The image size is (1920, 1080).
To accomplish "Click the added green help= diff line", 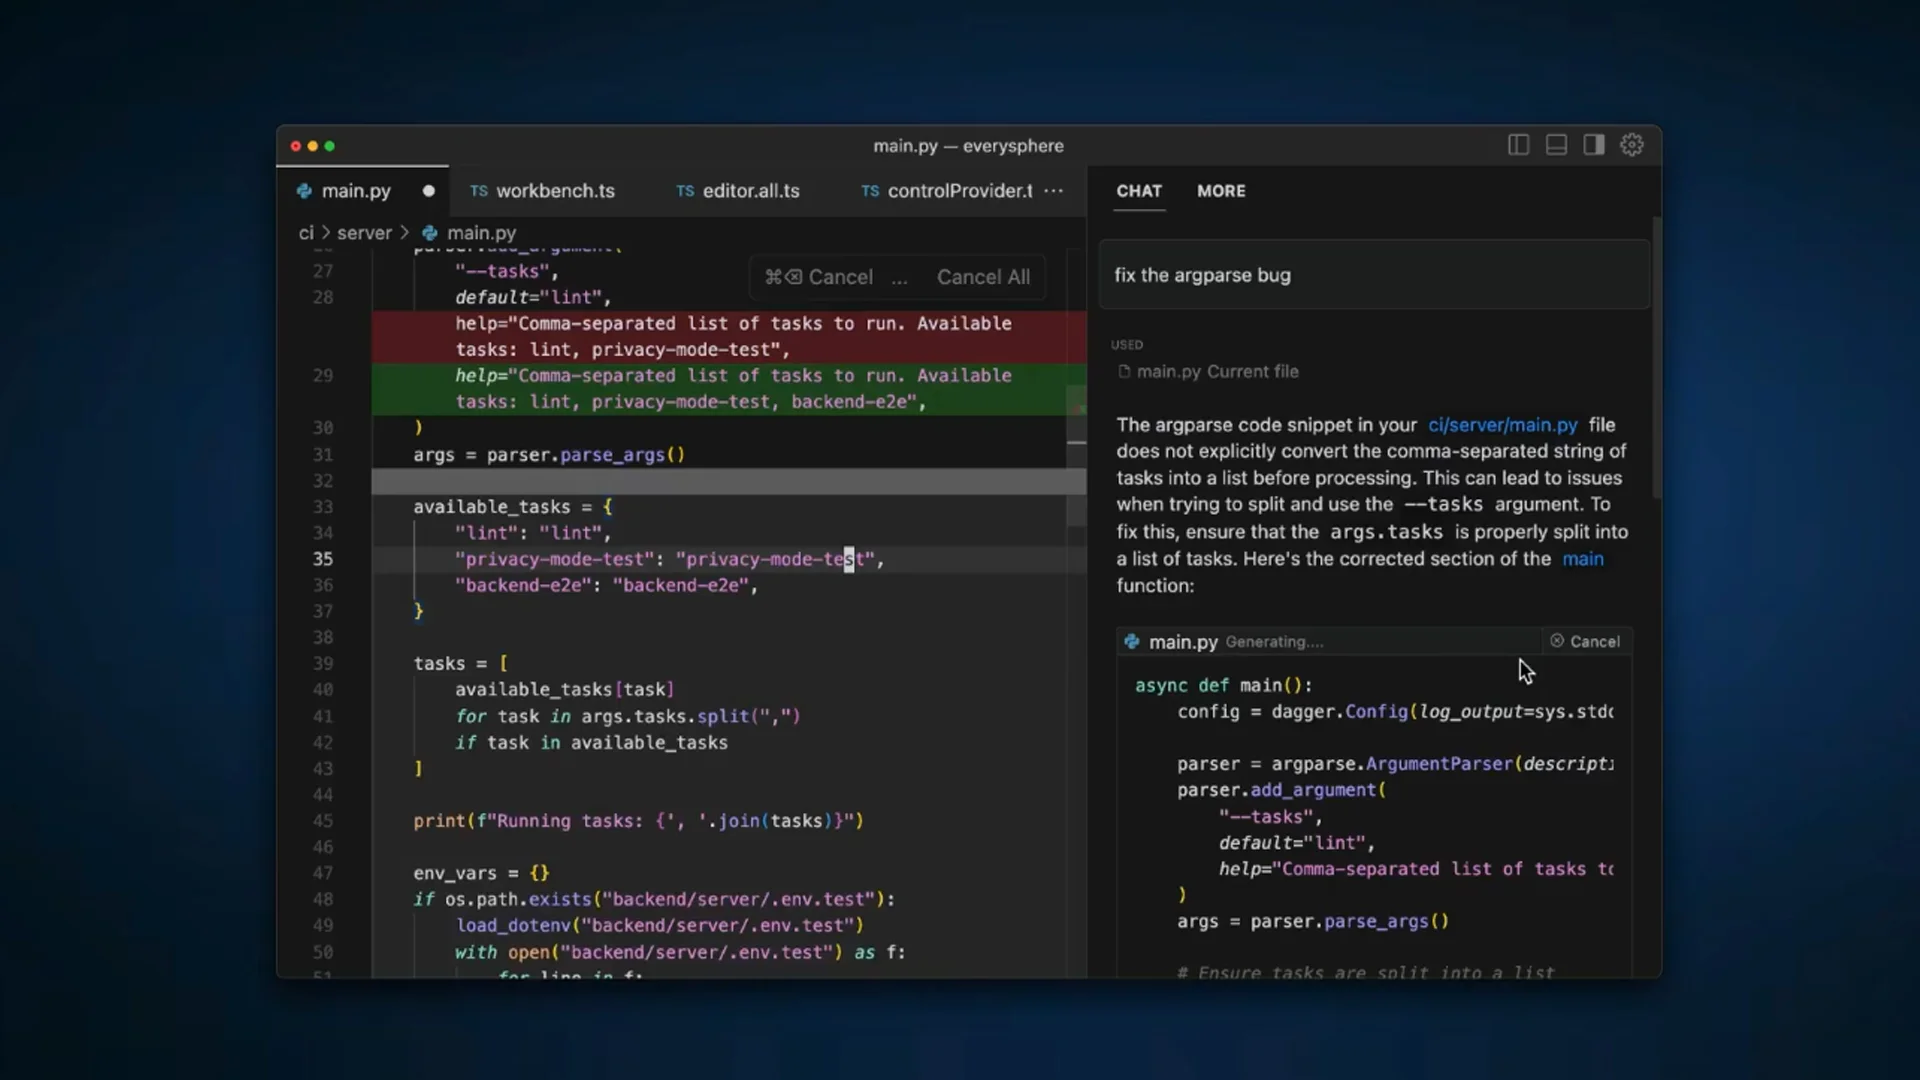I will pyautogui.click(x=729, y=388).
